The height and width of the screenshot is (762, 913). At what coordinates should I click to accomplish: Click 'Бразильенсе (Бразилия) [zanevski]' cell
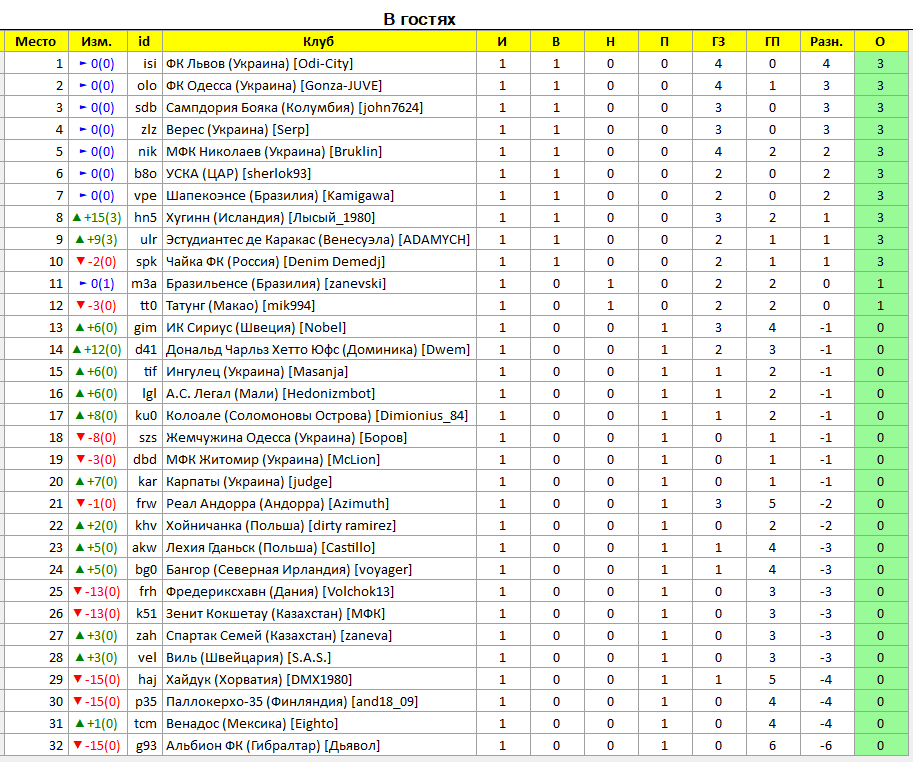[x=319, y=283]
